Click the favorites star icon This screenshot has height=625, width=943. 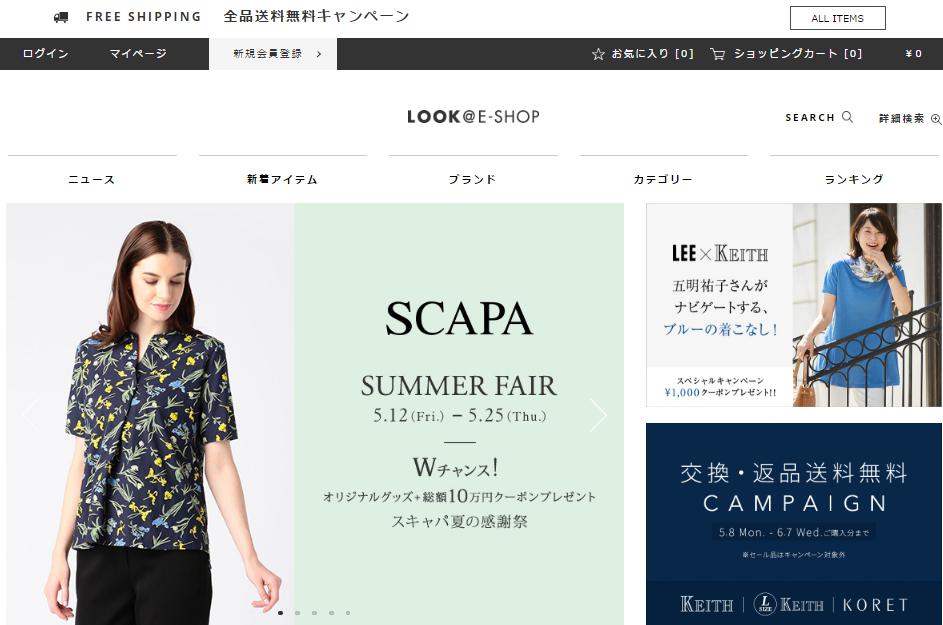(598, 54)
